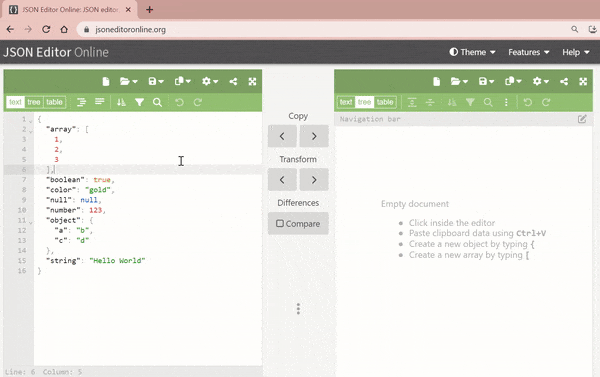Click the JSON Editor Online logo
This screenshot has width=600, height=377.
pos(56,52)
